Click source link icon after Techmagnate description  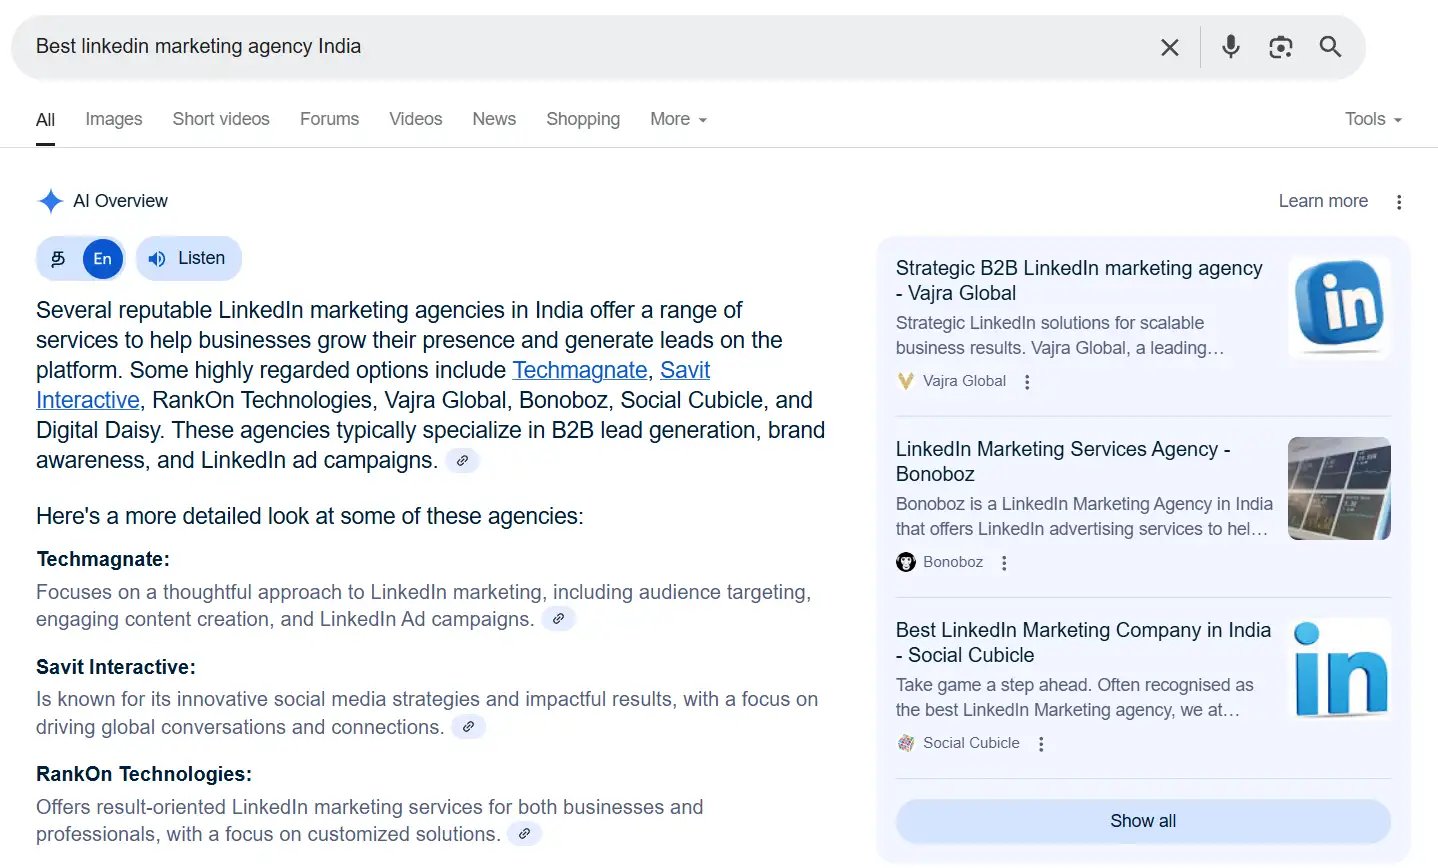(x=558, y=619)
